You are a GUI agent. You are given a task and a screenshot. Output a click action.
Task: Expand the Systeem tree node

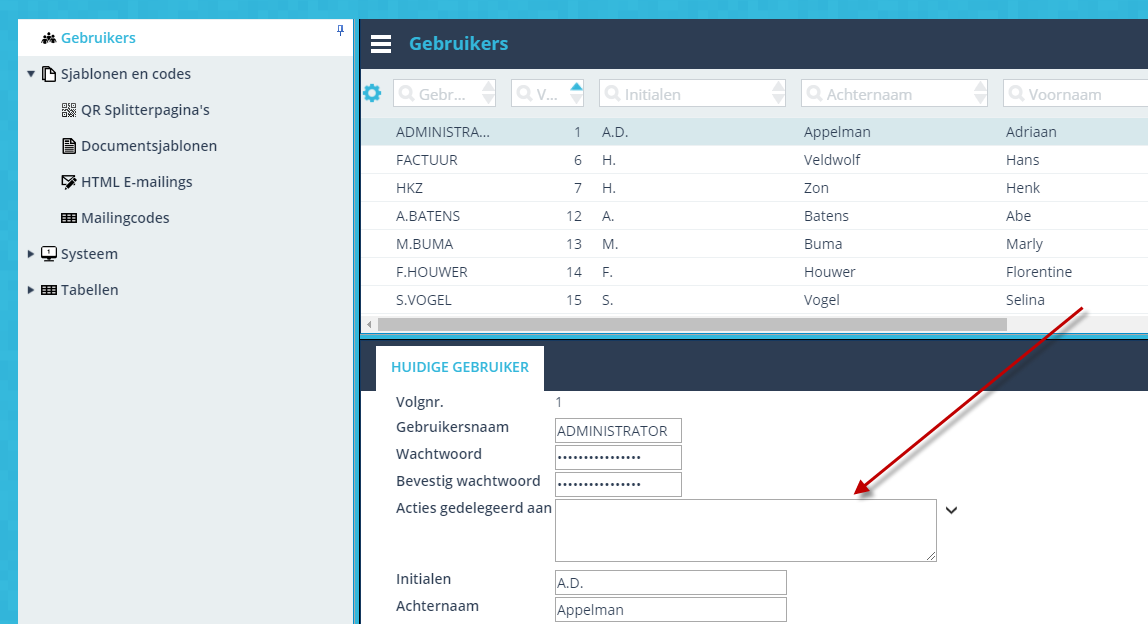(30, 253)
